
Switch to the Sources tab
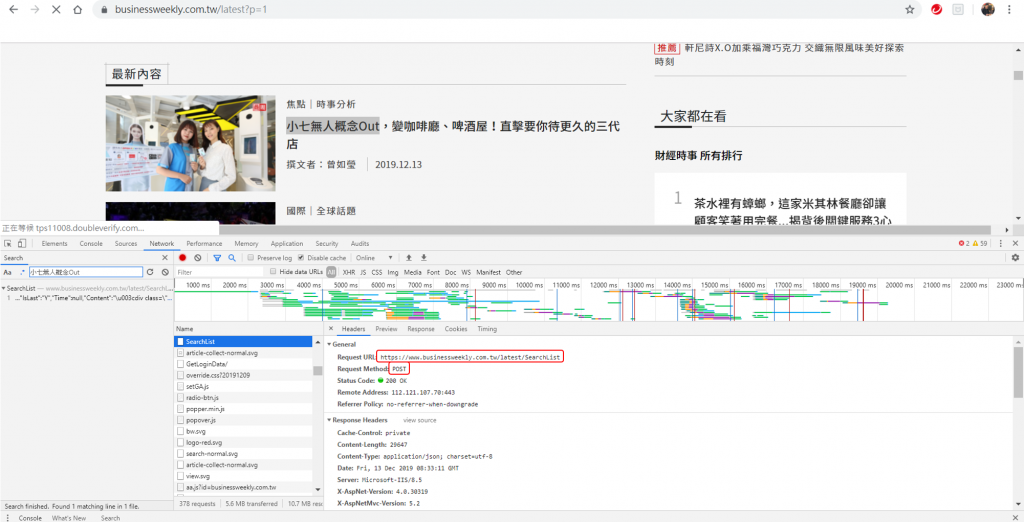pos(126,244)
